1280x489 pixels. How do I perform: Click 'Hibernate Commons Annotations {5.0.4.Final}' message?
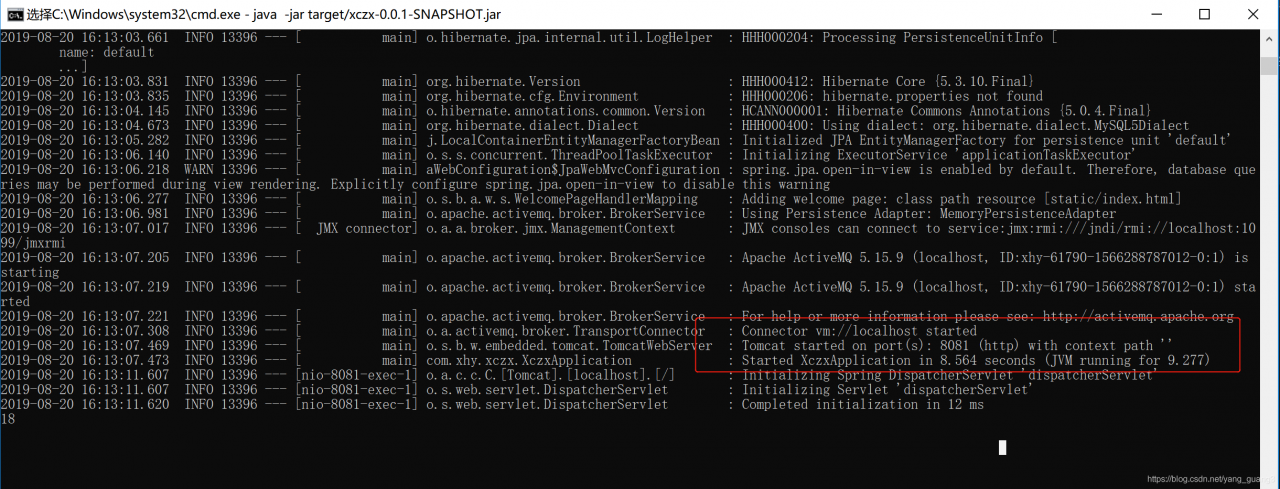pyautogui.click(x=994, y=111)
